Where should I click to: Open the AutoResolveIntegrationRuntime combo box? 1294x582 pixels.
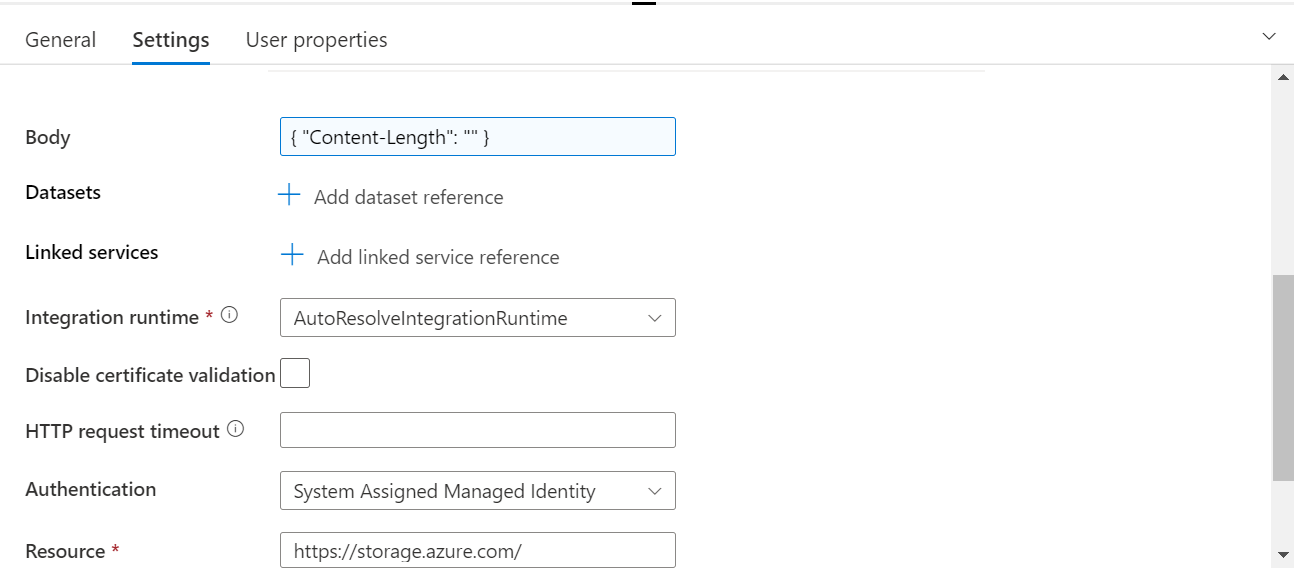tap(477, 317)
